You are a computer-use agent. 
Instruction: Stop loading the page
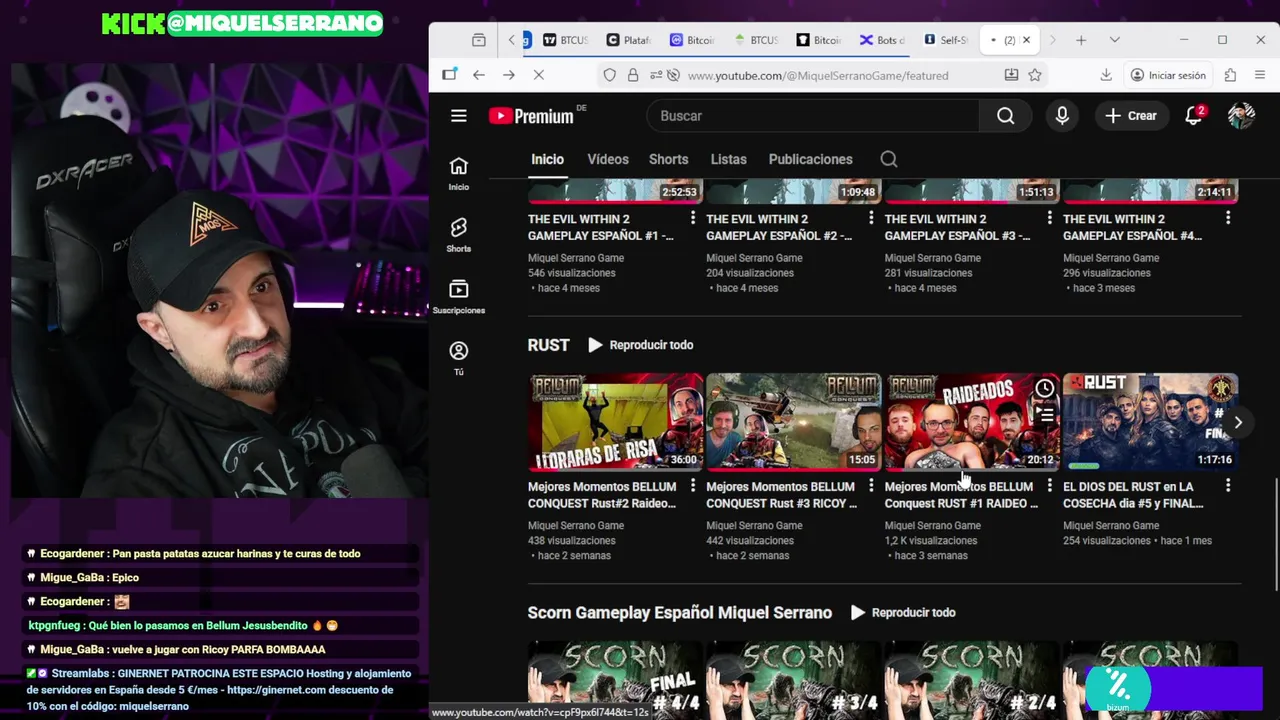coord(539,75)
